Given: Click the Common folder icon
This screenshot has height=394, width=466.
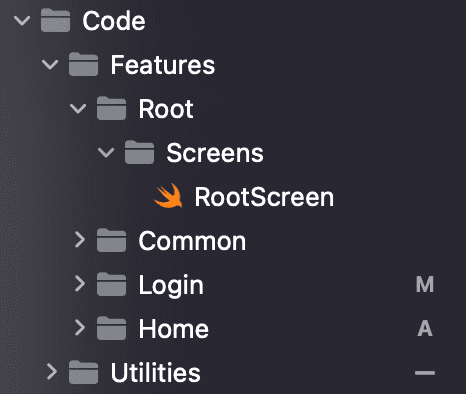Looking at the screenshot, I should (111, 240).
